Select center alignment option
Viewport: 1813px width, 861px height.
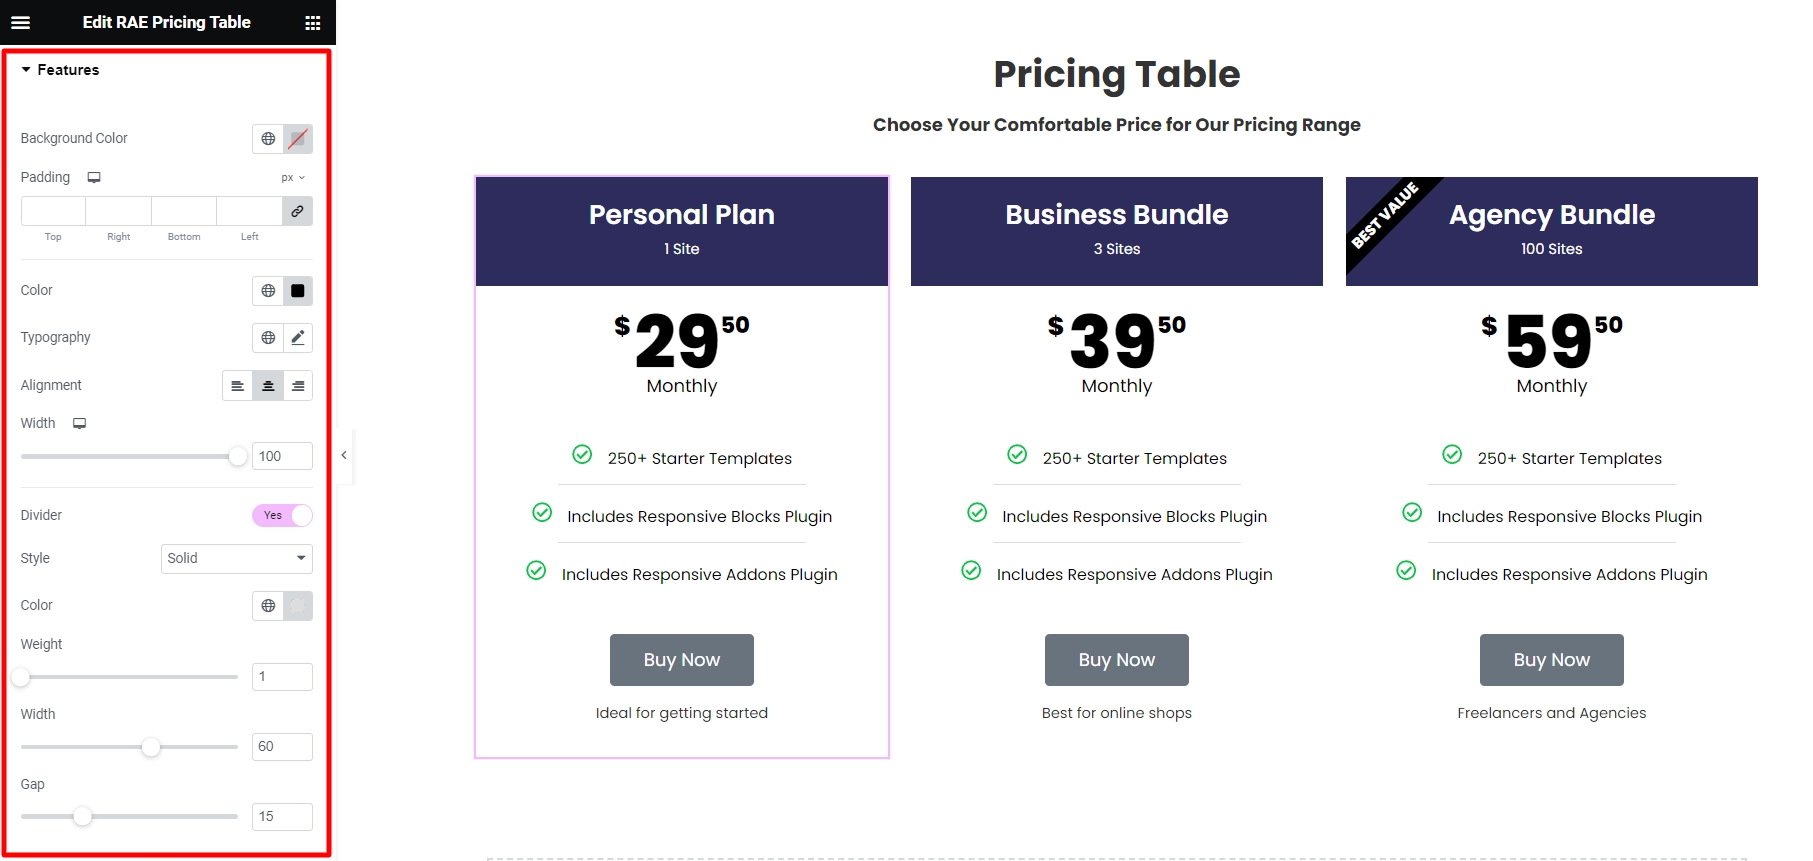(268, 386)
